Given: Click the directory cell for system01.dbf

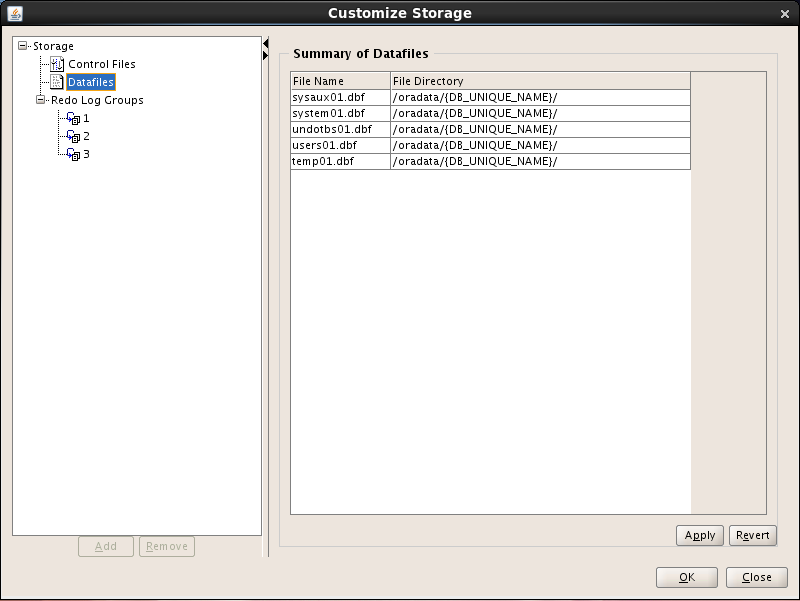Looking at the screenshot, I should click(540, 113).
